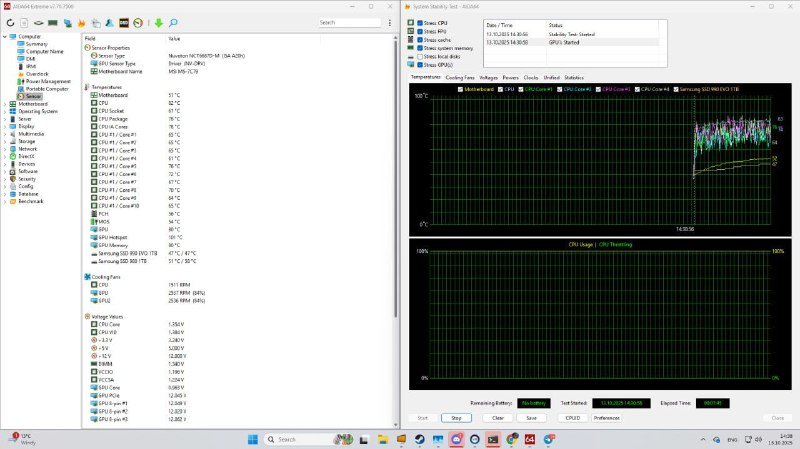Open the Report icon in AIDA64 toolbar
The height and width of the screenshot is (449, 800).
24,23
